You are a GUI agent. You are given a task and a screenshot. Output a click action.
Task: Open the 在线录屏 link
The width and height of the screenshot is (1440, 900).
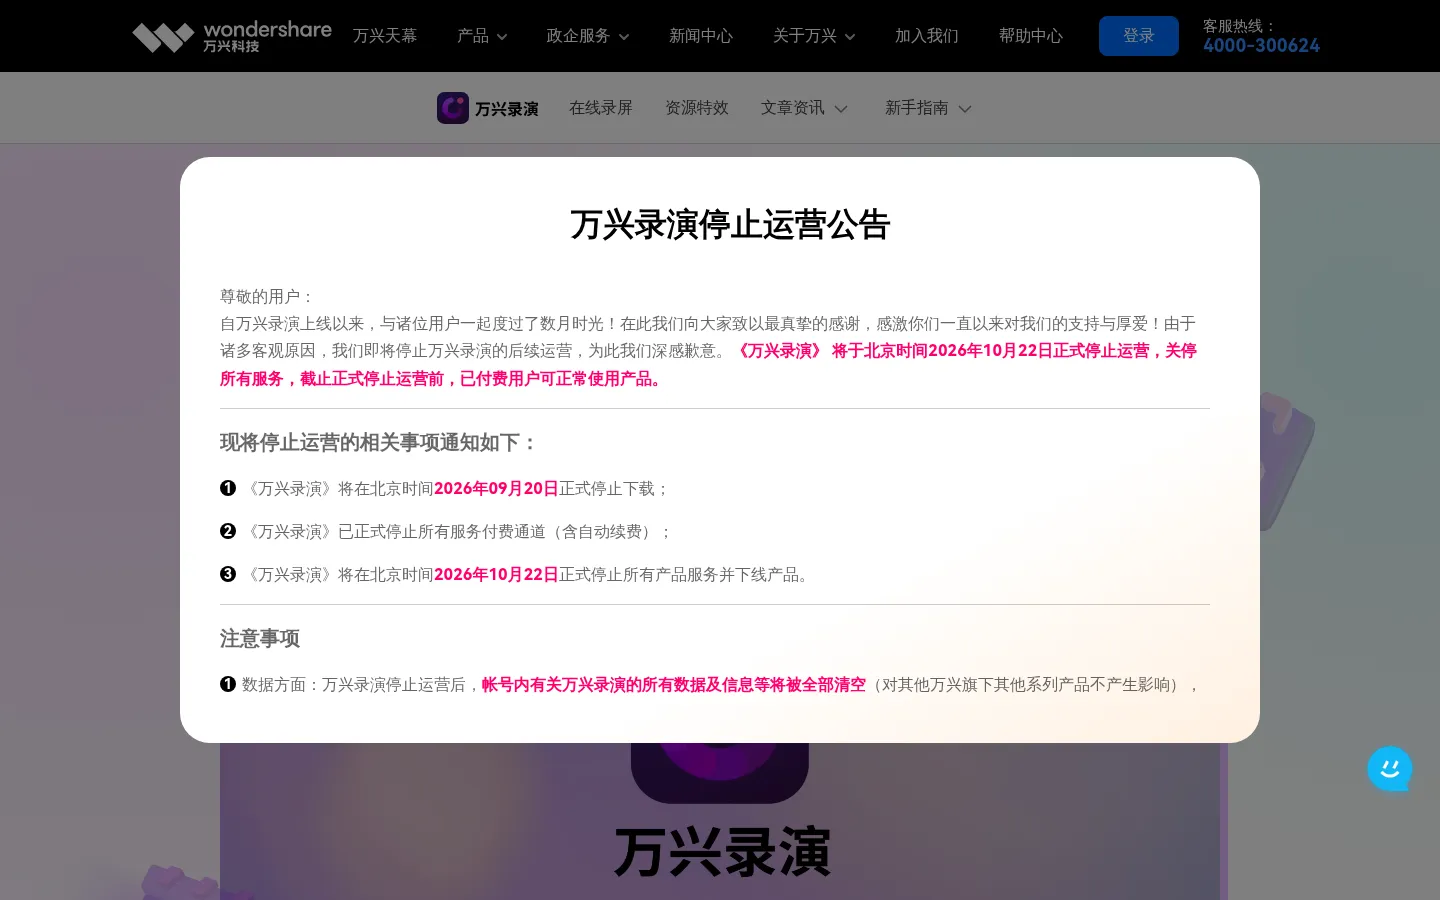601,108
